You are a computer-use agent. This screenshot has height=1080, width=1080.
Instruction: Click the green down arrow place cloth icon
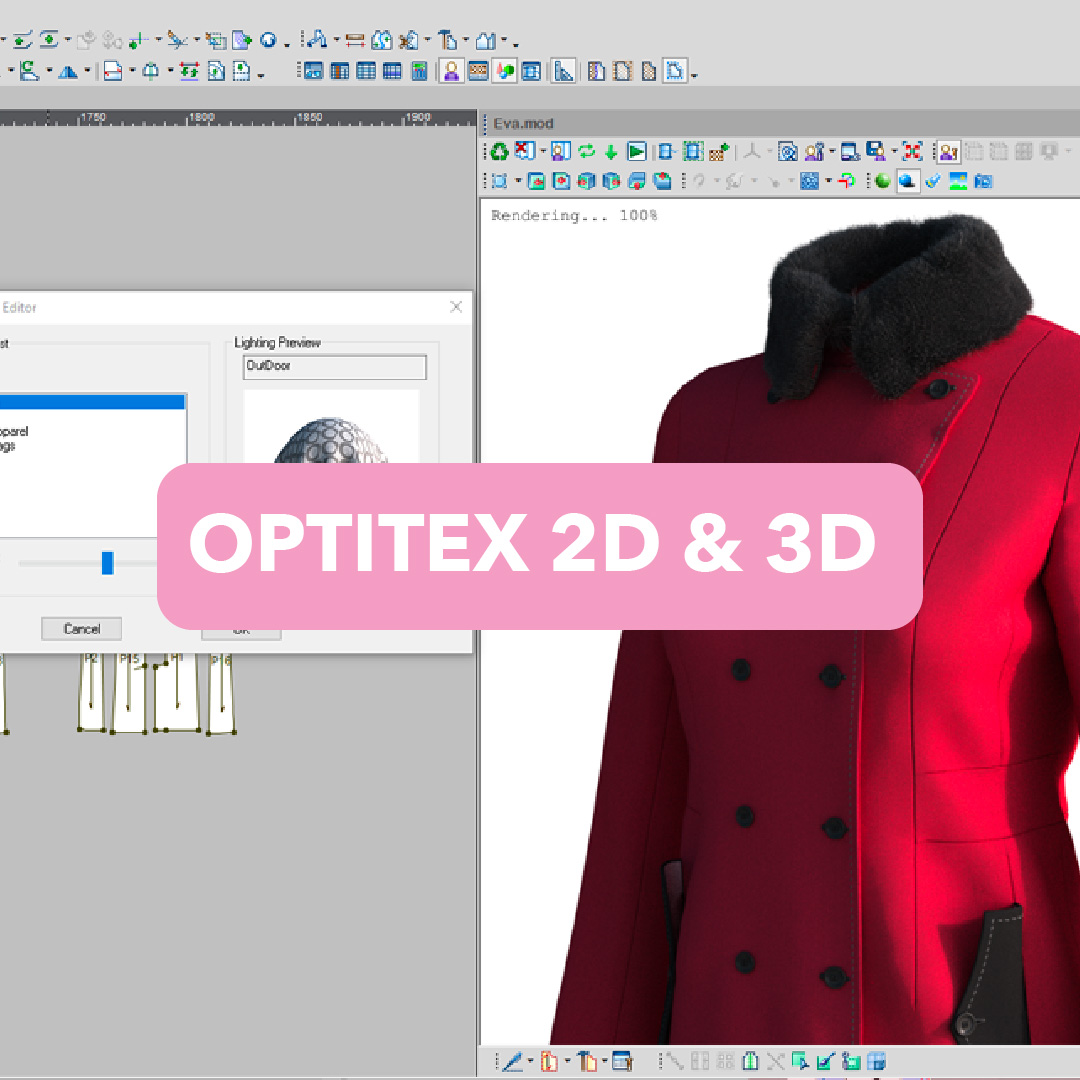[x=611, y=152]
